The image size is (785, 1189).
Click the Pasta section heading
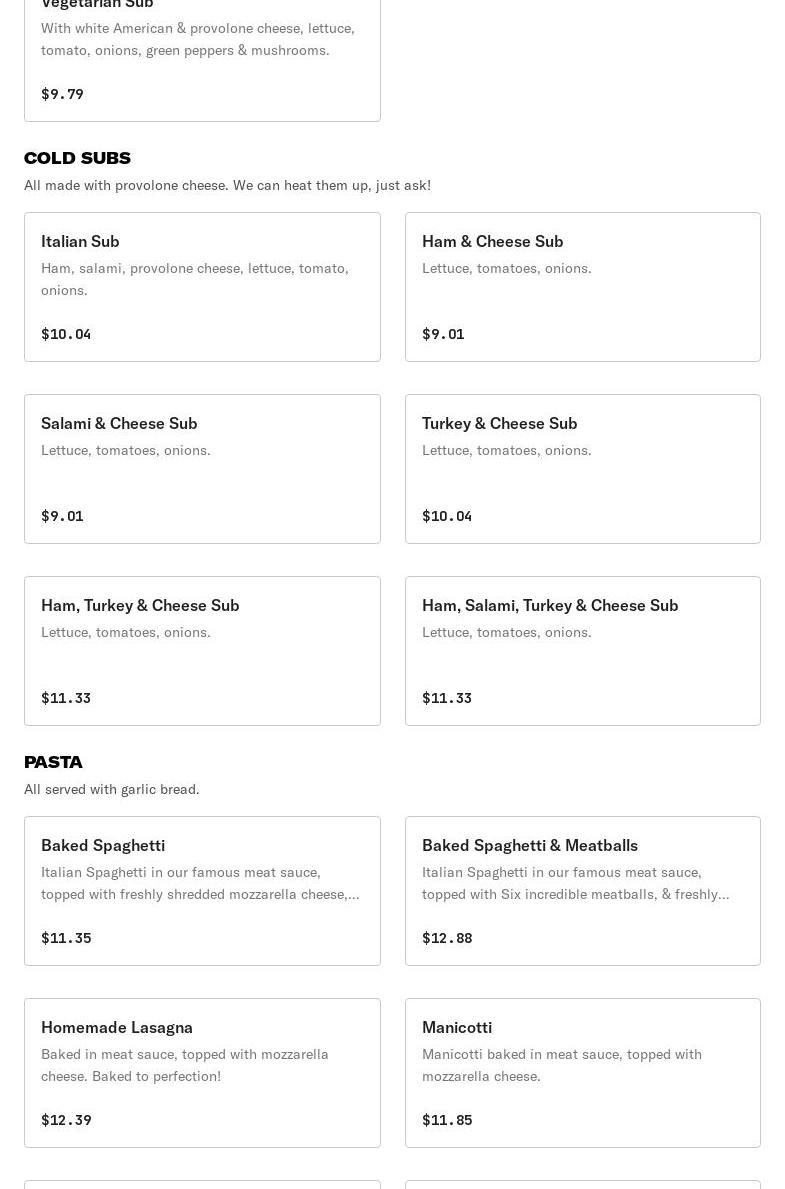(x=53, y=762)
